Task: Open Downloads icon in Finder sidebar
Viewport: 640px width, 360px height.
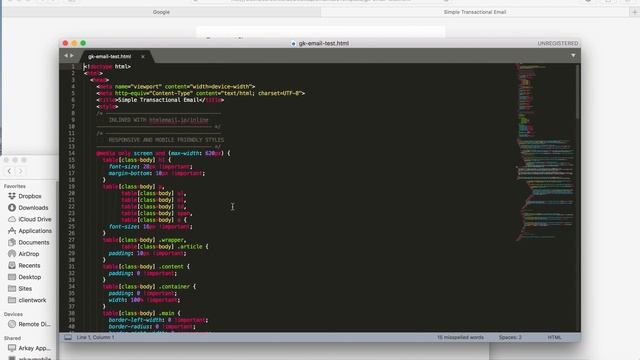Action: click(x=12, y=207)
